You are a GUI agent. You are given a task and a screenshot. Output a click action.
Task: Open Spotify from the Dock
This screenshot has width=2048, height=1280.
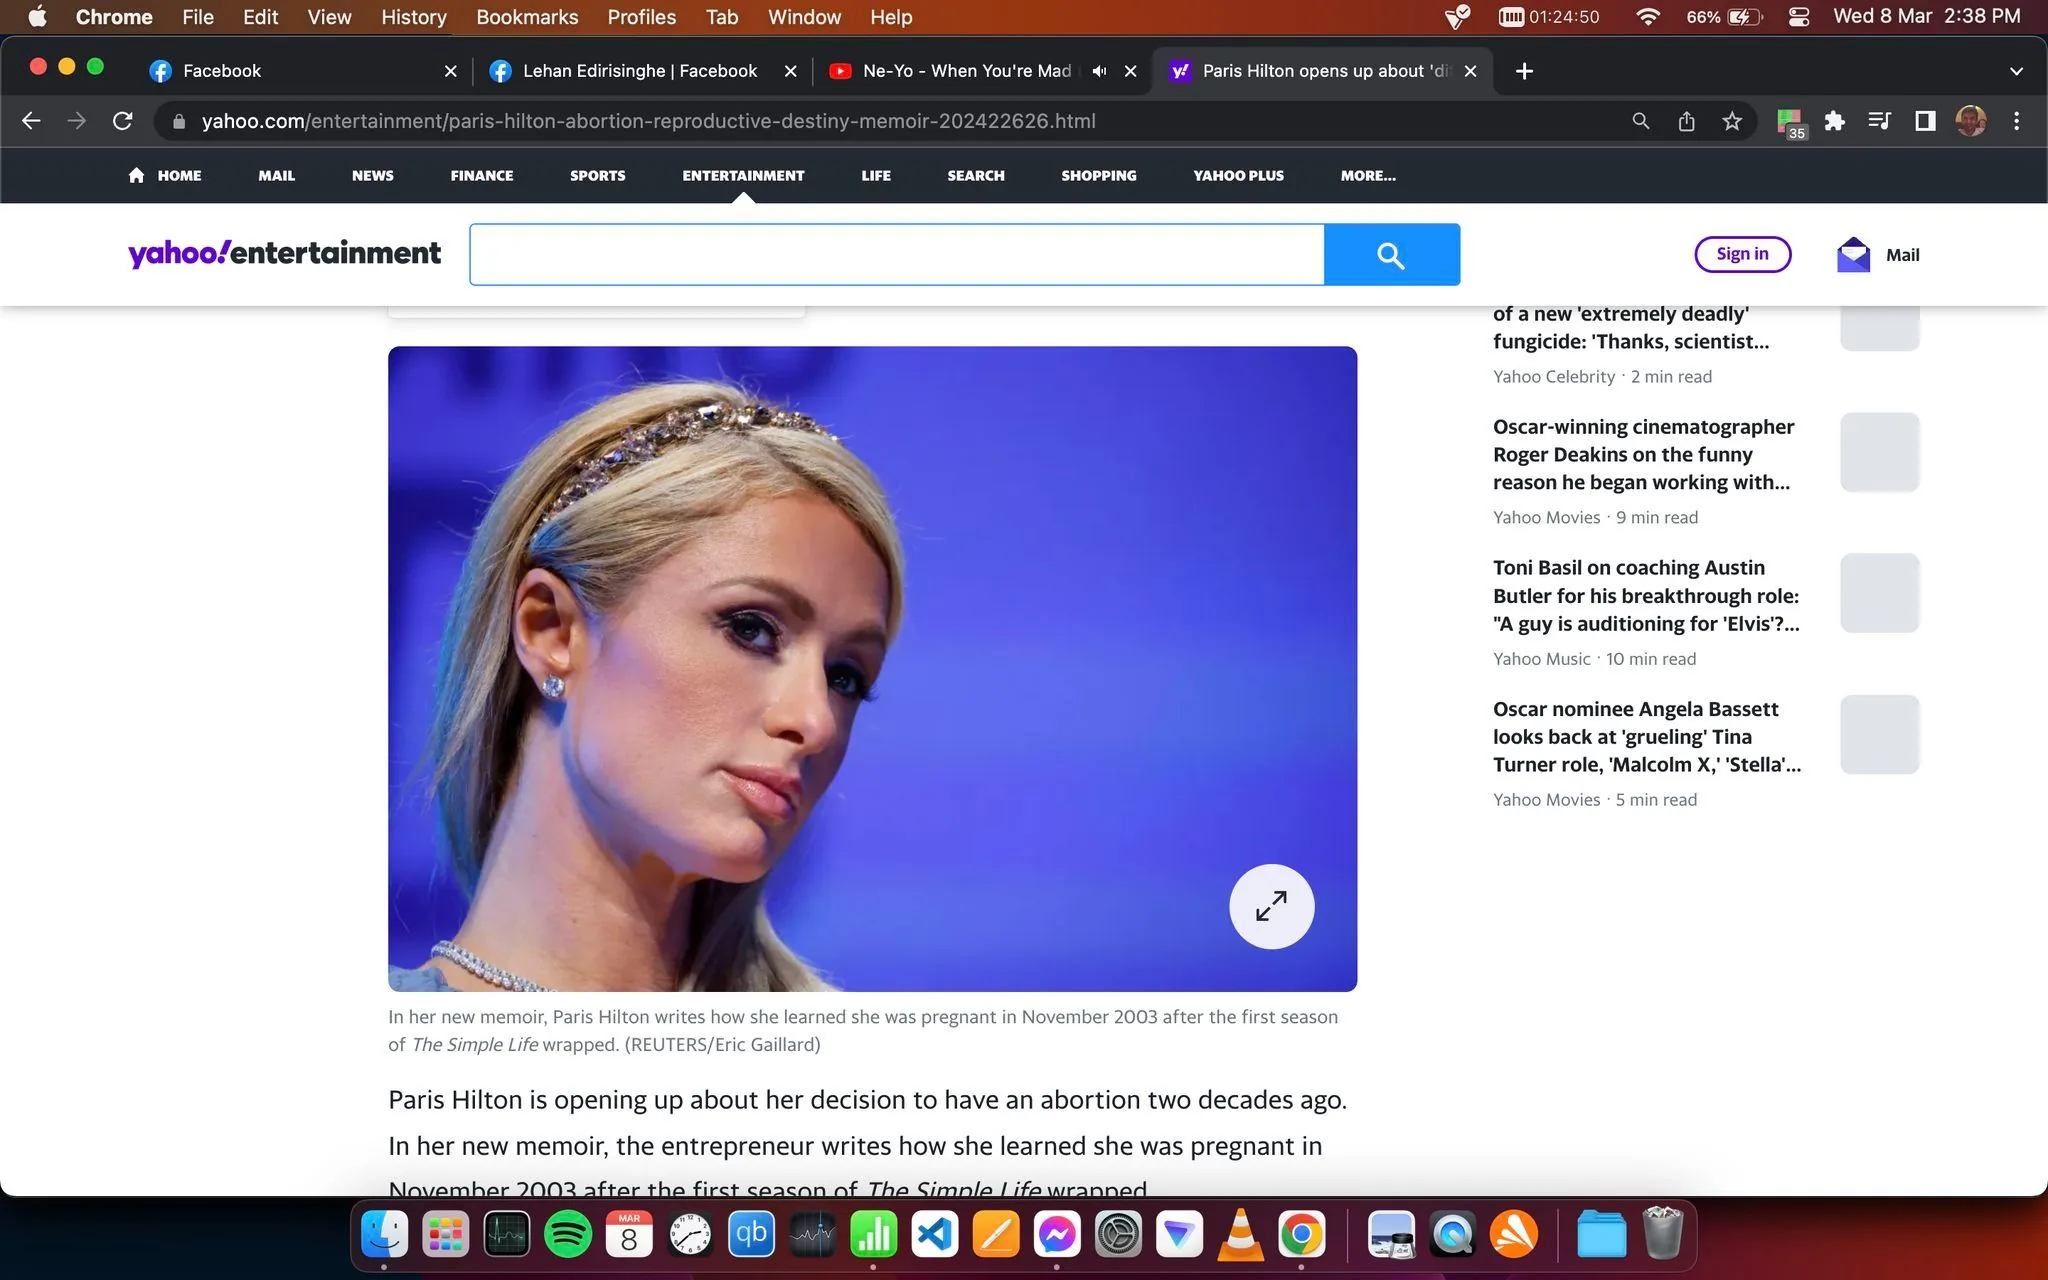coord(570,1234)
